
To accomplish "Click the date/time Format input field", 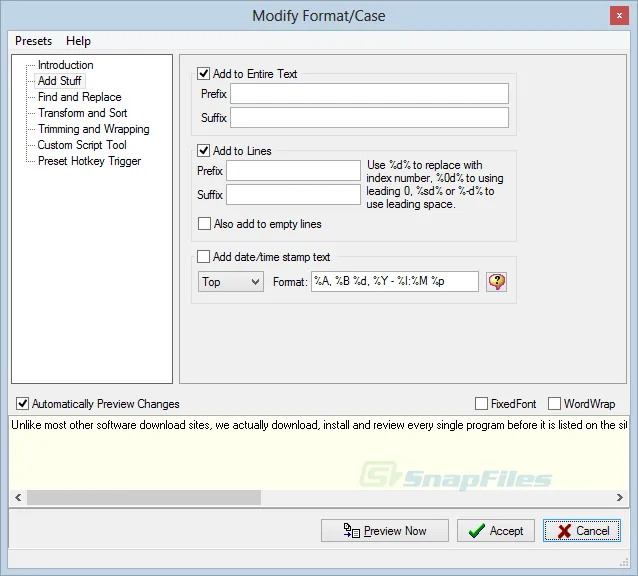I will (x=395, y=281).
